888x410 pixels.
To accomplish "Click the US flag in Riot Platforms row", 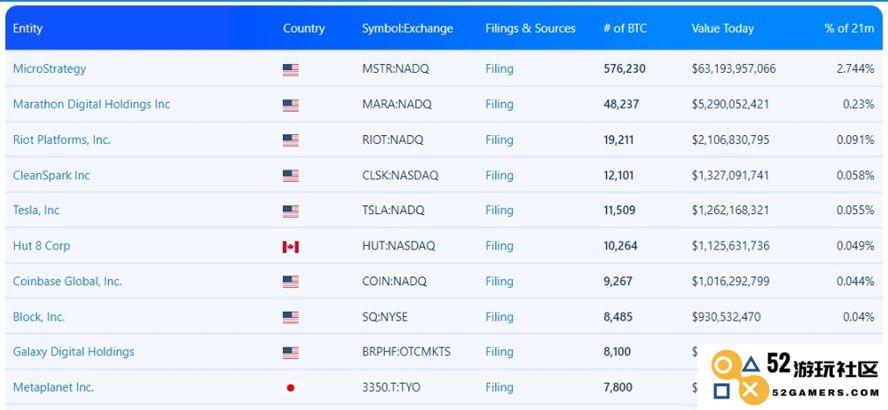I will (x=291, y=140).
